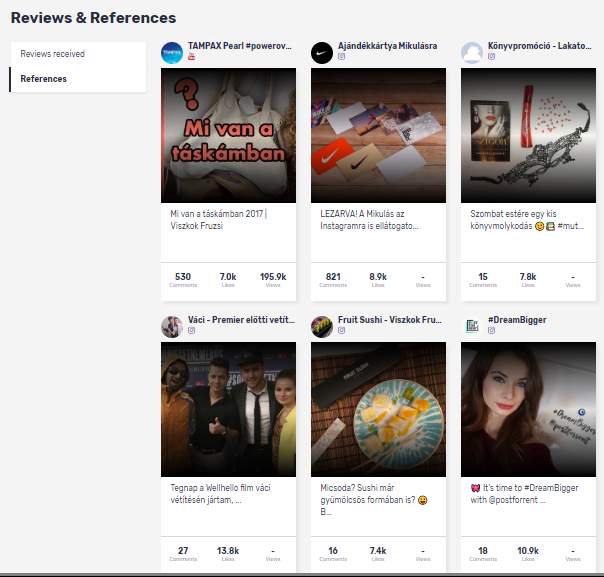
Task: Click caption 'Tegnap a Wellhello film váci...'
Action: point(220,494)
